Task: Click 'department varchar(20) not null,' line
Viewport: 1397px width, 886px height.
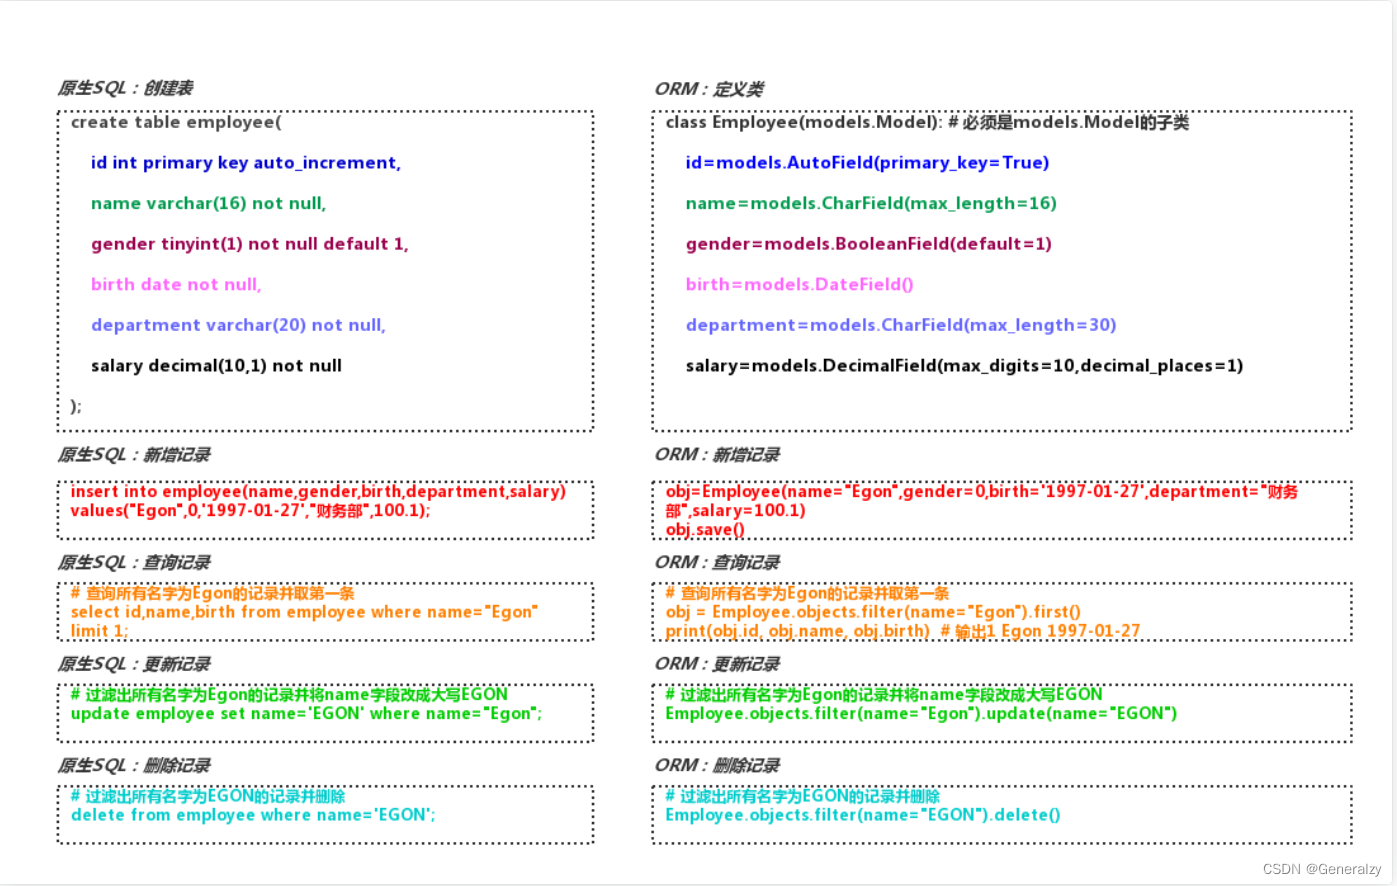Action: 238,325
